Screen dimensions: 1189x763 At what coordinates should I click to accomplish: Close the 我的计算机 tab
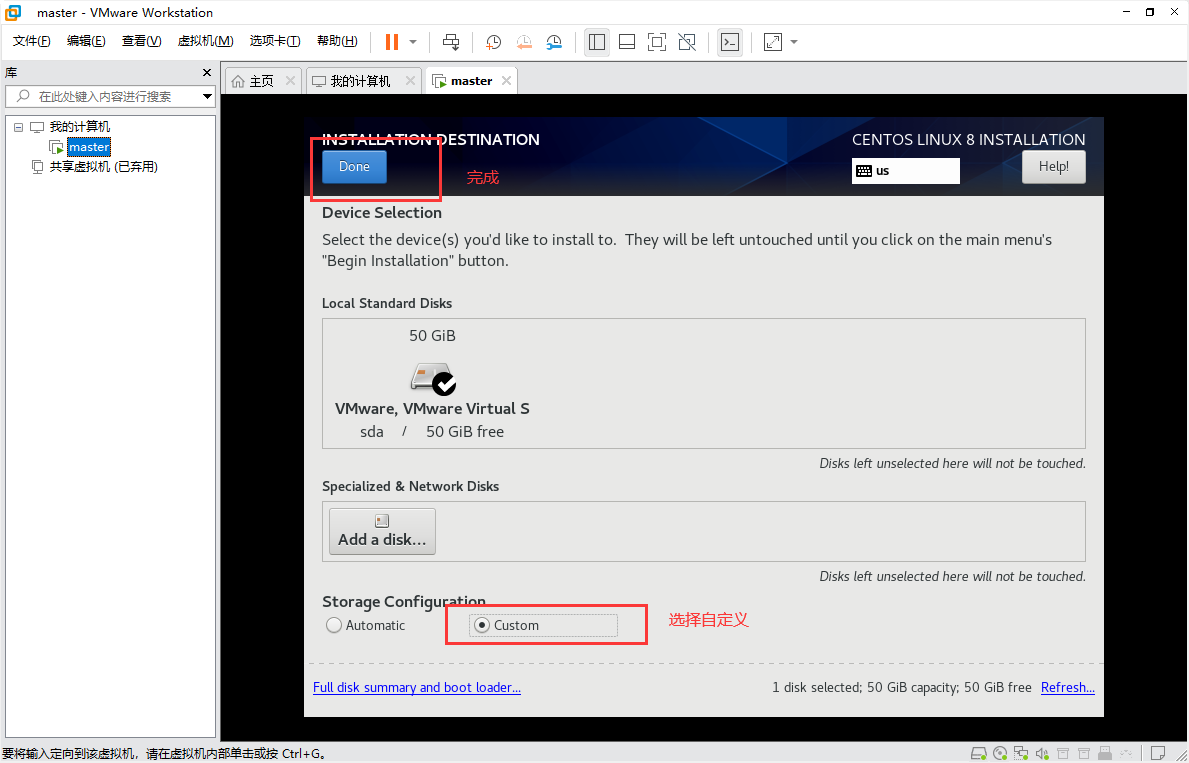pos(410,80)
